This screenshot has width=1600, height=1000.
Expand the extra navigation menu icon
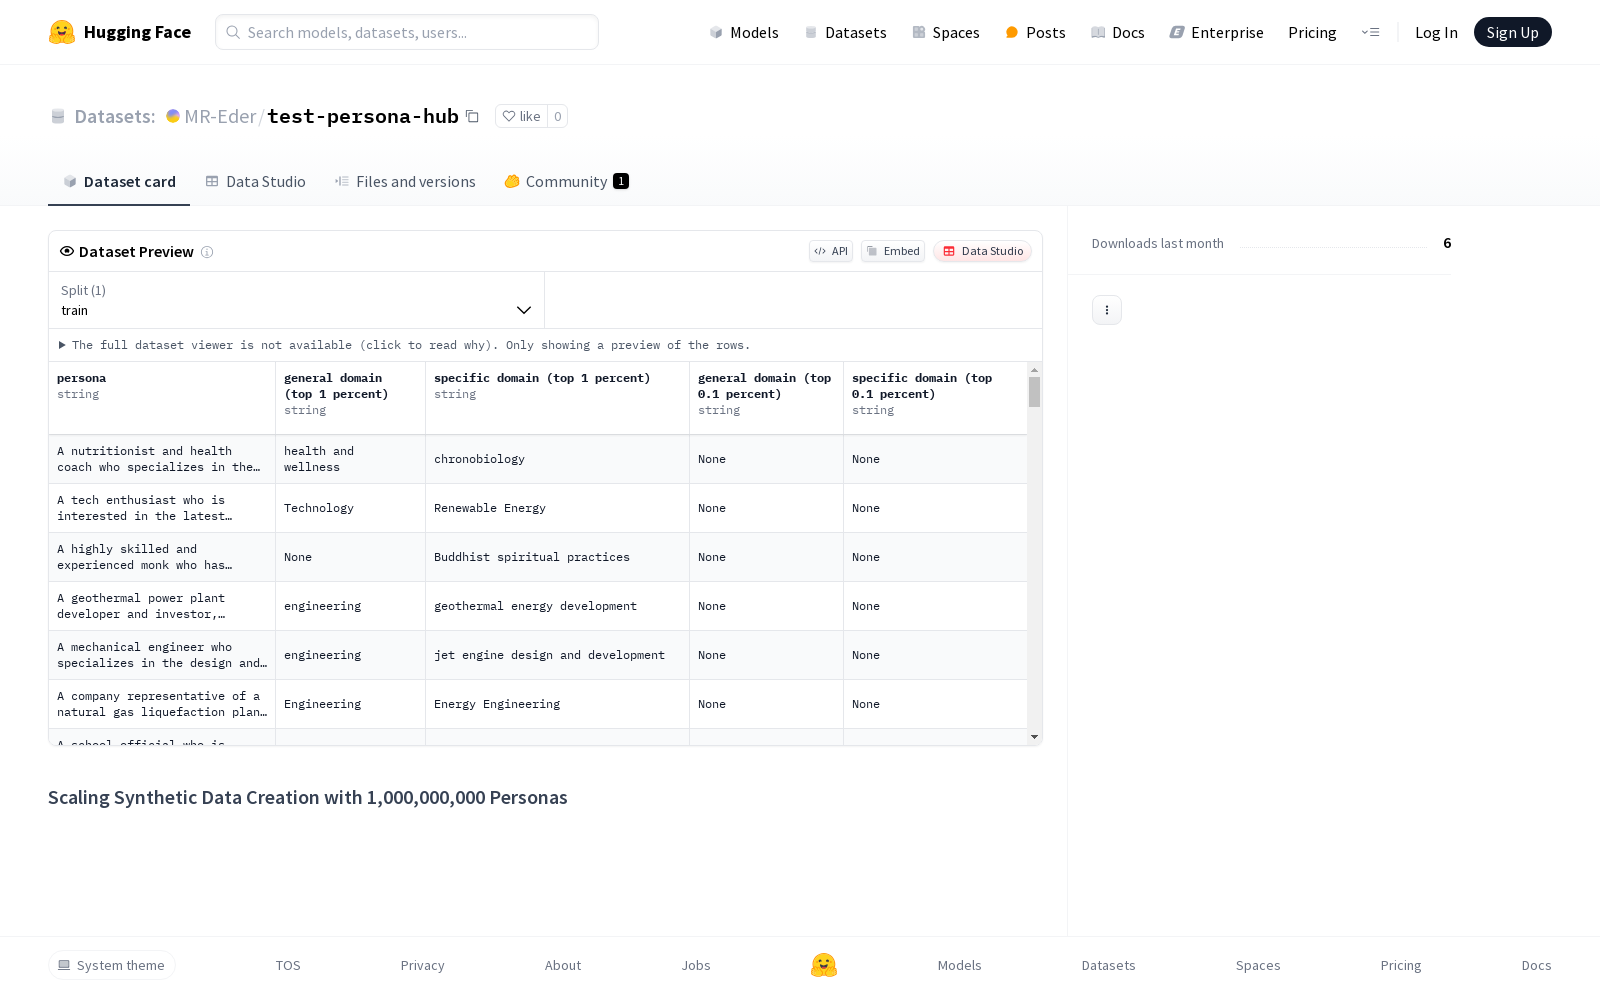click(x=1370, y=32)
